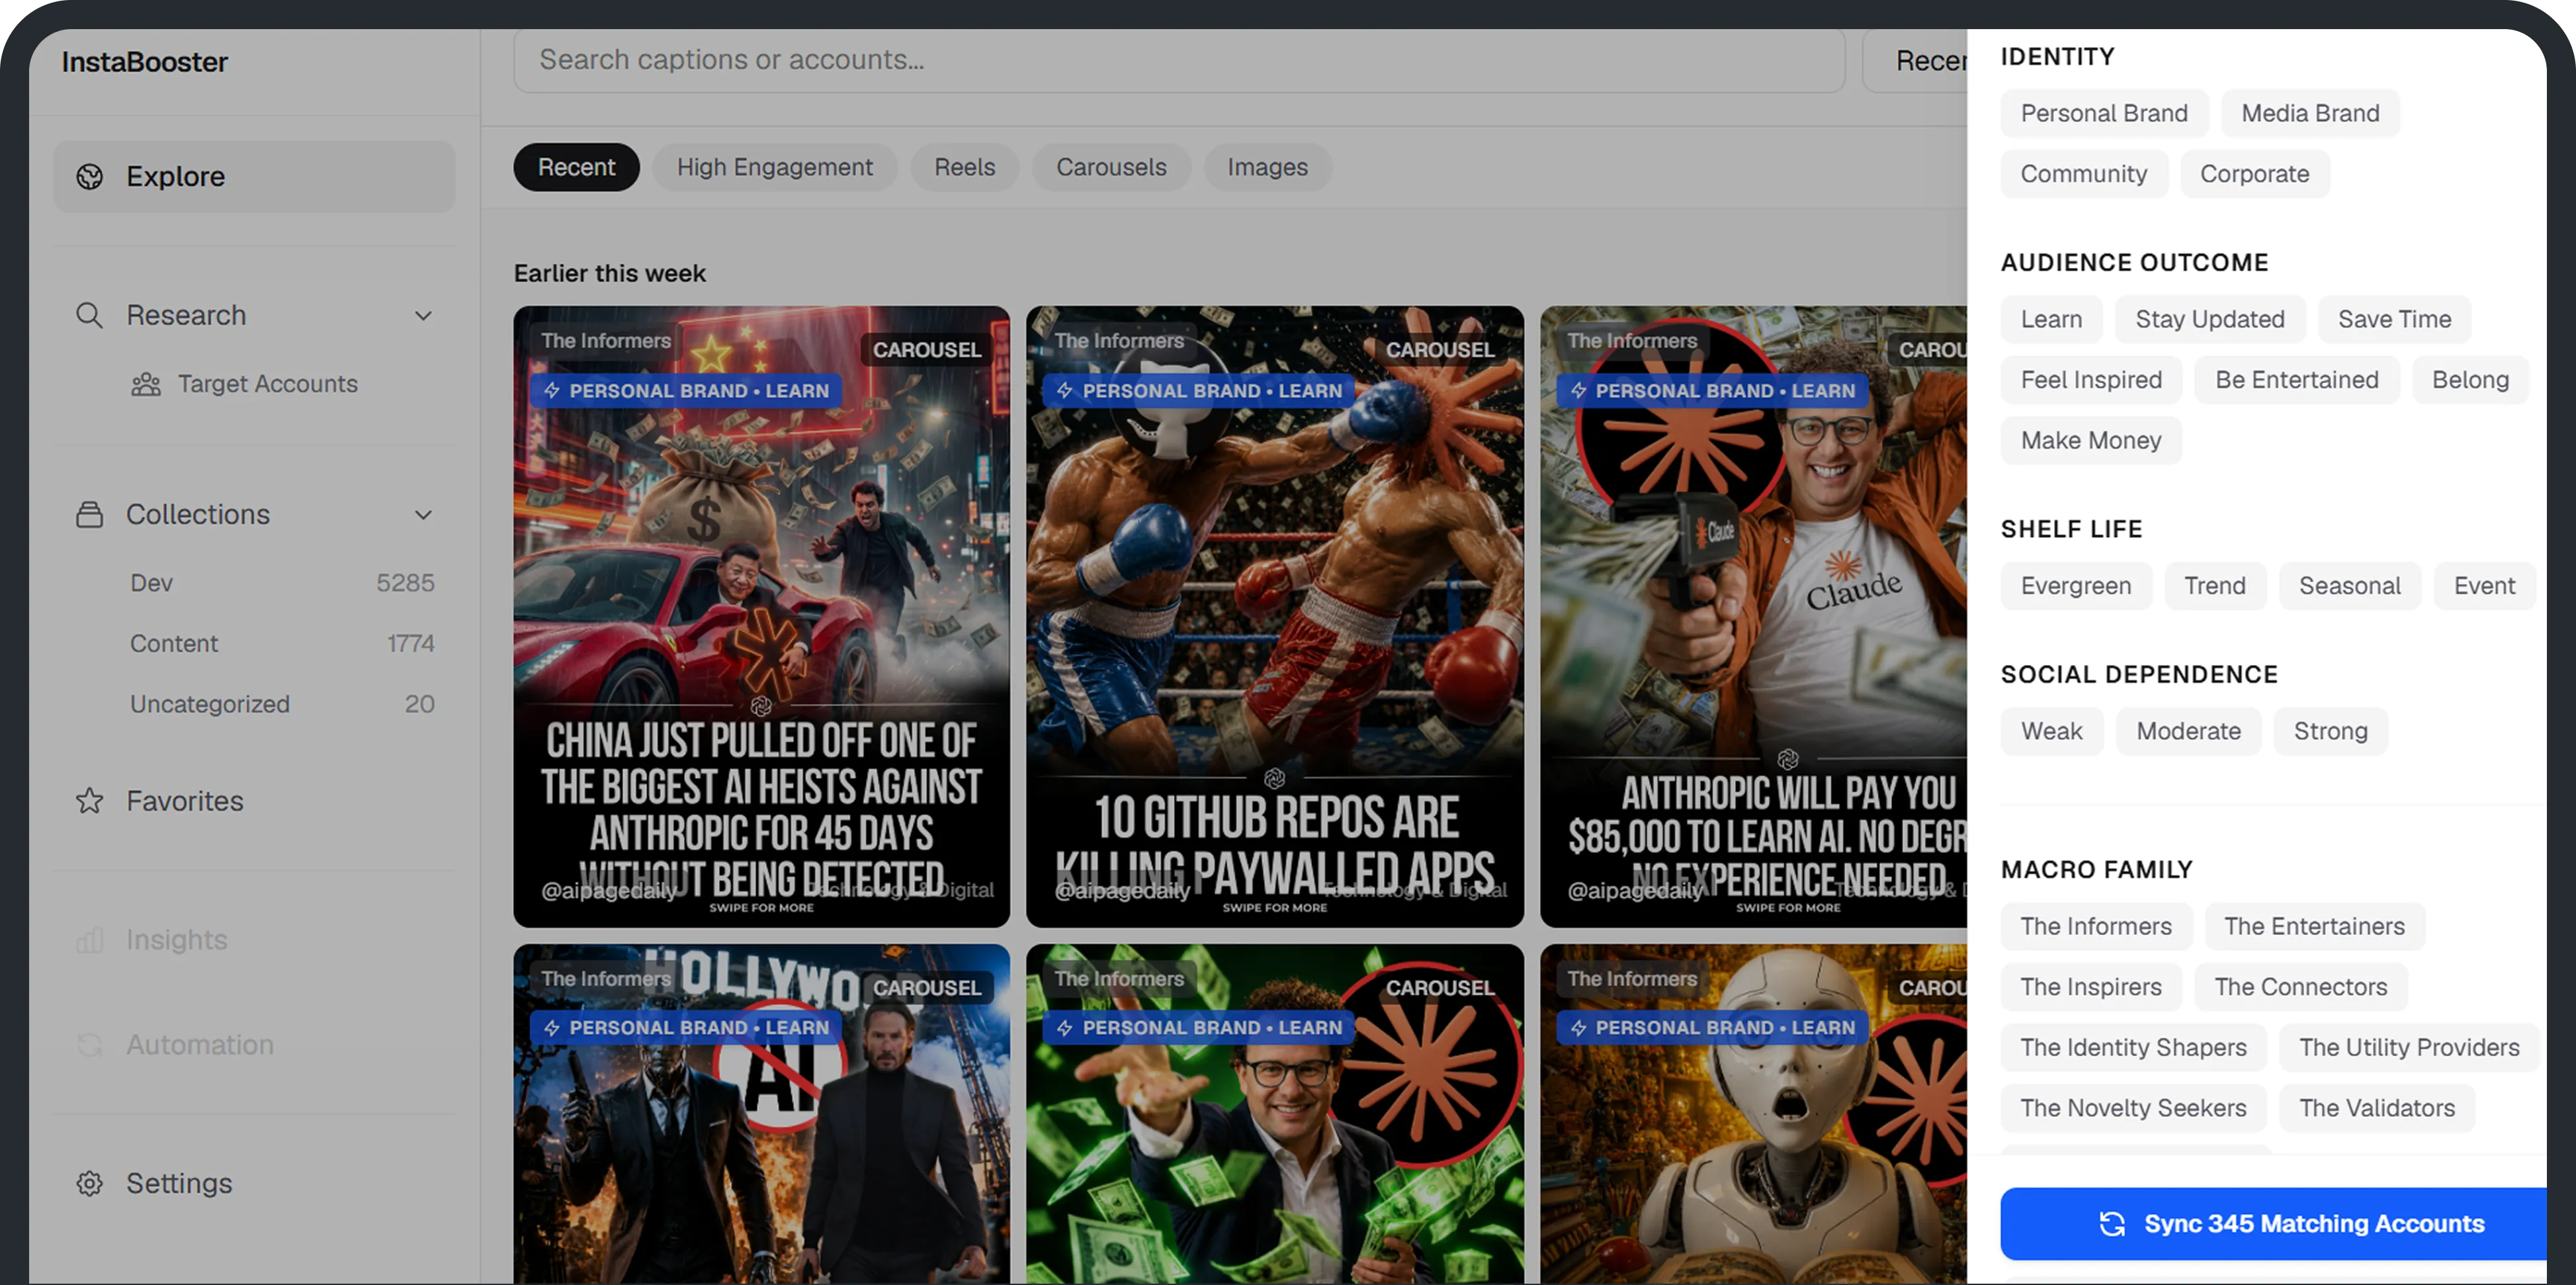Screen dimensions: 2576x1285
Task: Select the Trend shelf life chip
Action: coord(2214,586)
